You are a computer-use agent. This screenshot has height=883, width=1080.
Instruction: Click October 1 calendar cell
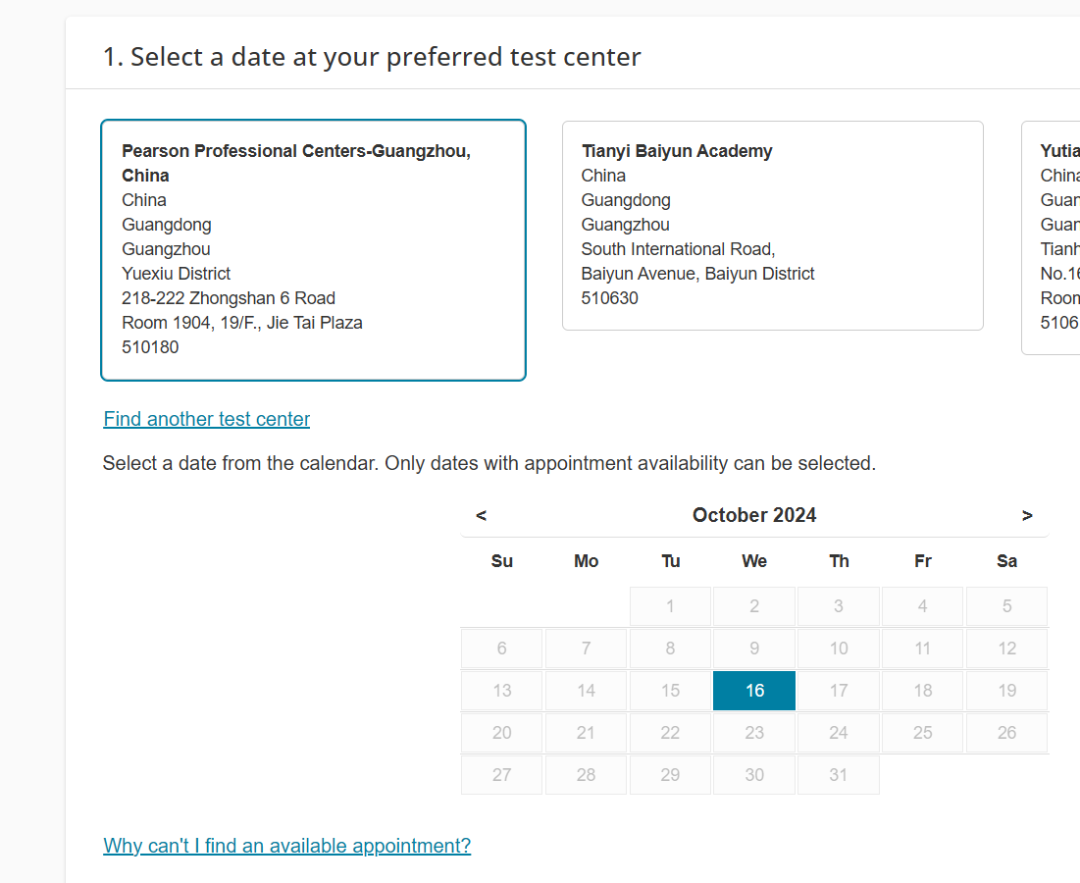[x=670, y=606]
